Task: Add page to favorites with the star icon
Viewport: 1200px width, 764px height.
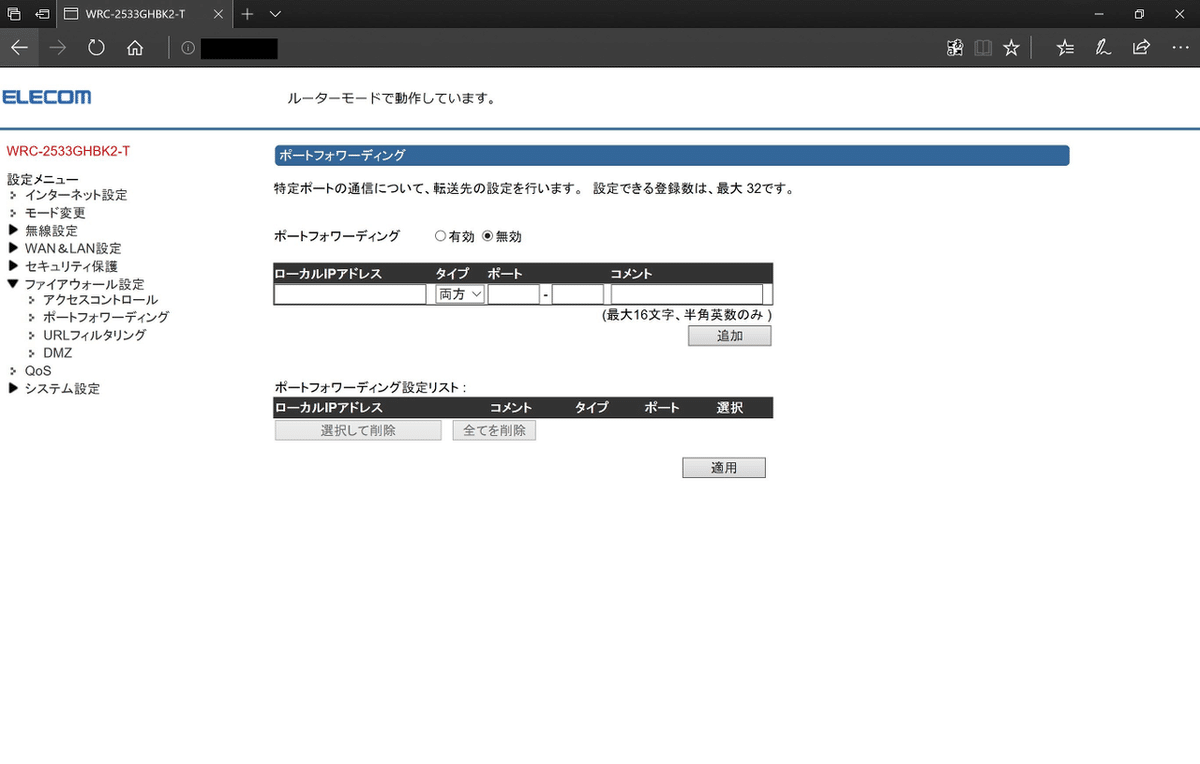Action: [x=1011, y=47]
